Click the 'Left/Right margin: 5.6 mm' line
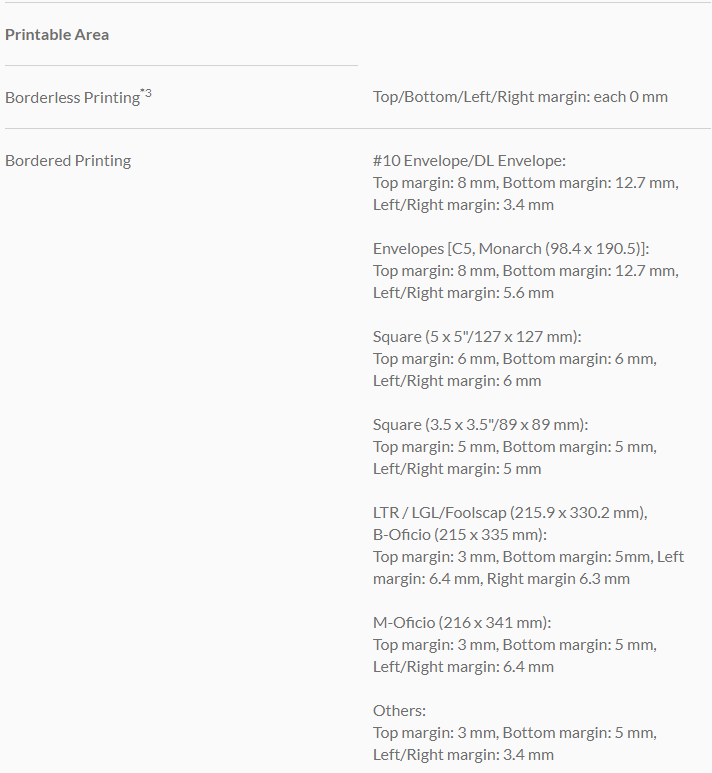The image size is (712, 773). [463, 293]
